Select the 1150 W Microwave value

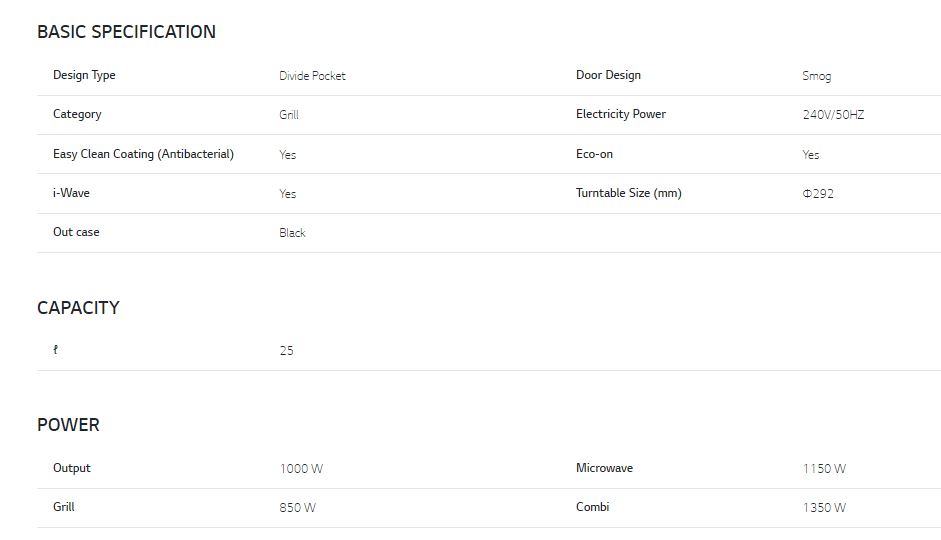[x=823, y=469]
